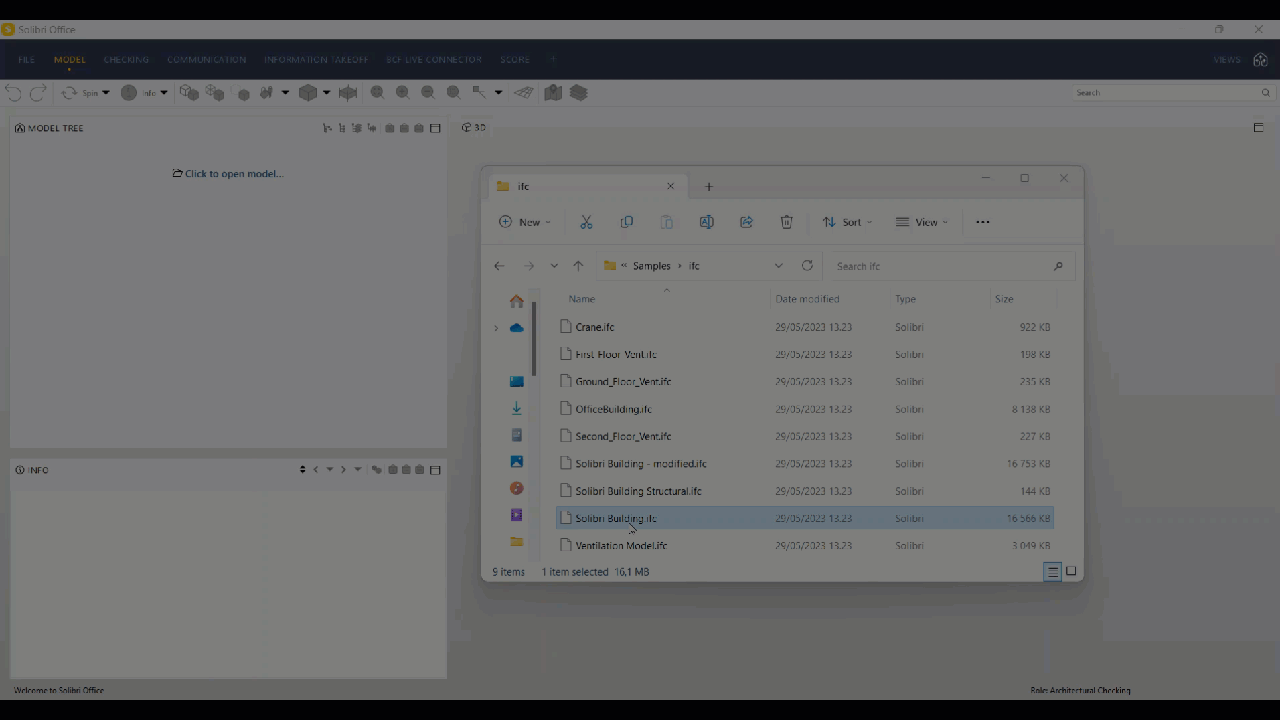
Task: Click the Cut scissors icon in File Explorer
Action: pos(586,222)
